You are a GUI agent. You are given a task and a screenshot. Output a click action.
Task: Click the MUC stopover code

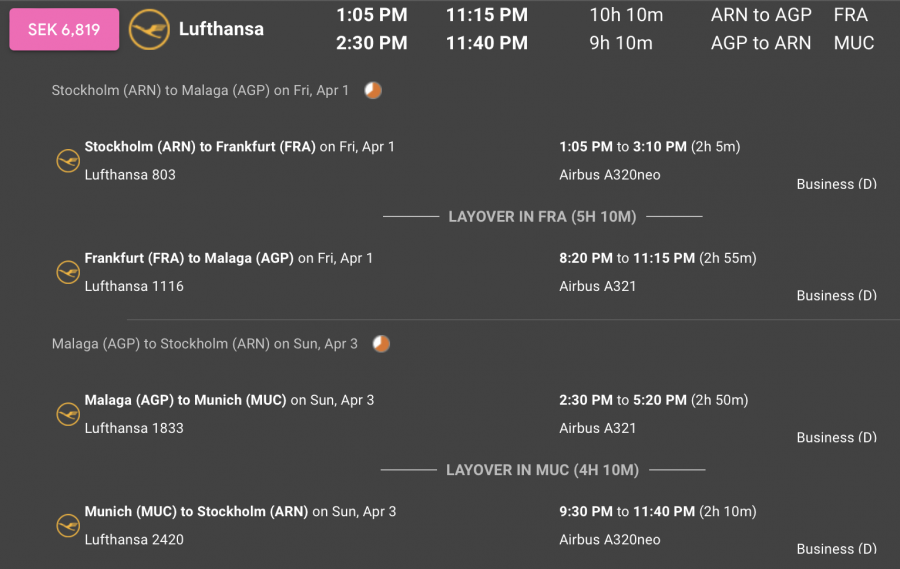[854, 43]
